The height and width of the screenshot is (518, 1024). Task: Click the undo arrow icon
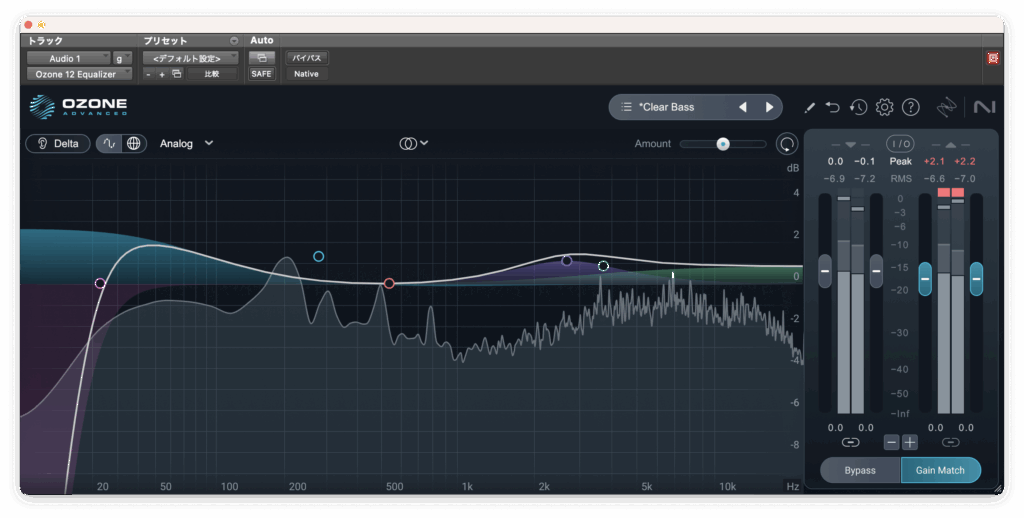click(833, 107)
